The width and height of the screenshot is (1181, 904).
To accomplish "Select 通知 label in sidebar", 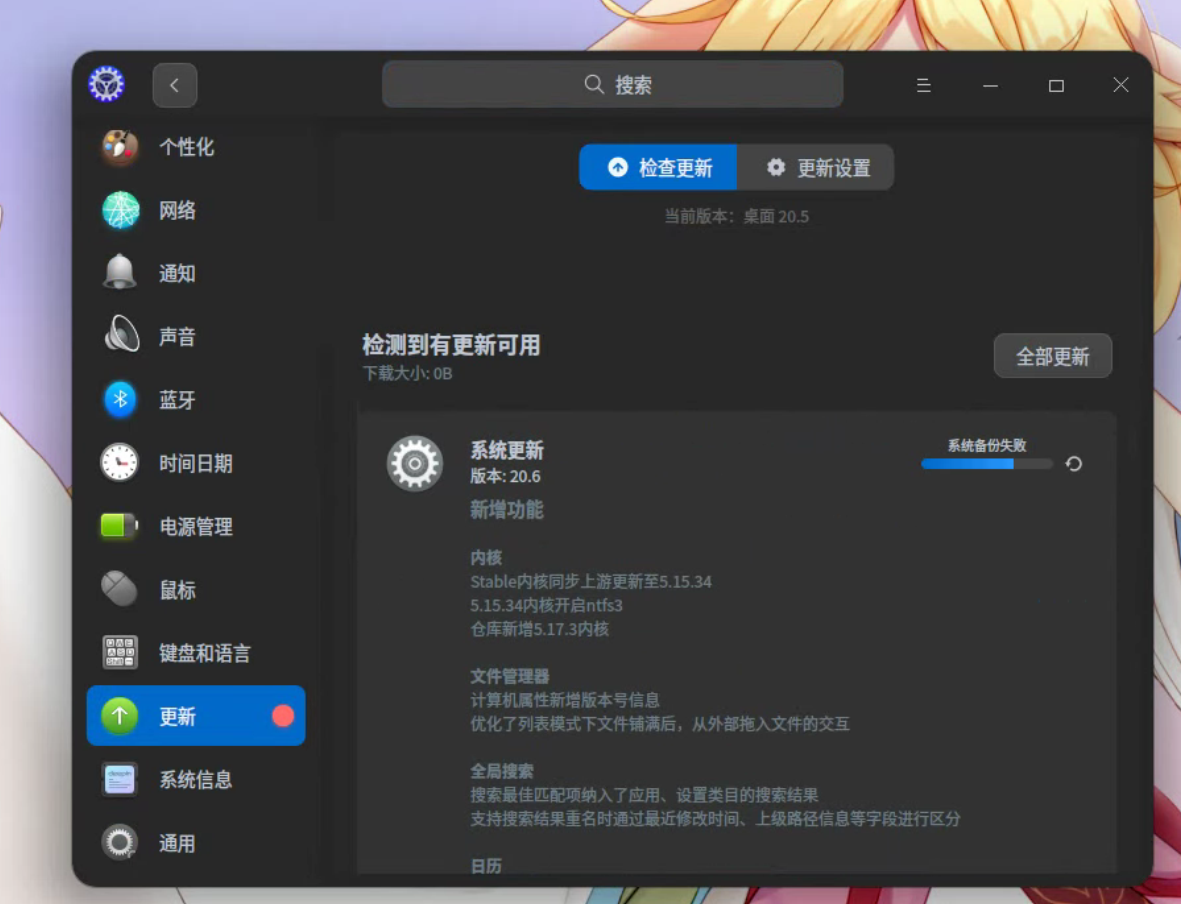I will coord(178,273).
